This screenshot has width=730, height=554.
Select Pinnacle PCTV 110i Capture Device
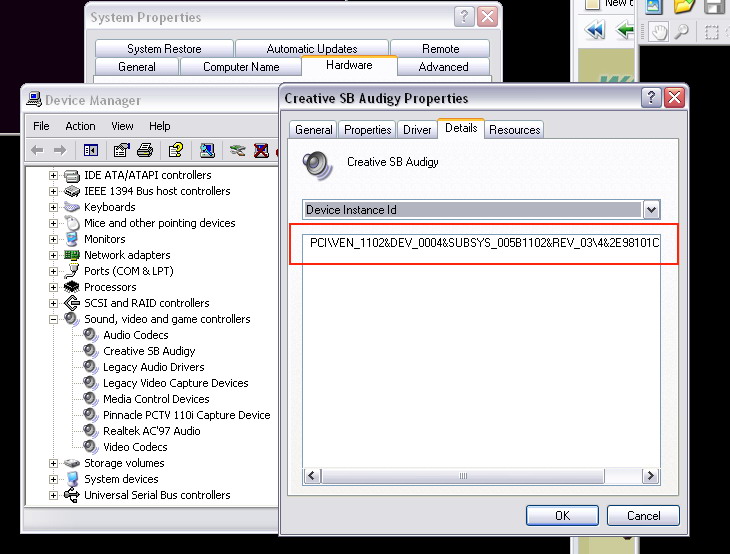(x=187, y=415)
